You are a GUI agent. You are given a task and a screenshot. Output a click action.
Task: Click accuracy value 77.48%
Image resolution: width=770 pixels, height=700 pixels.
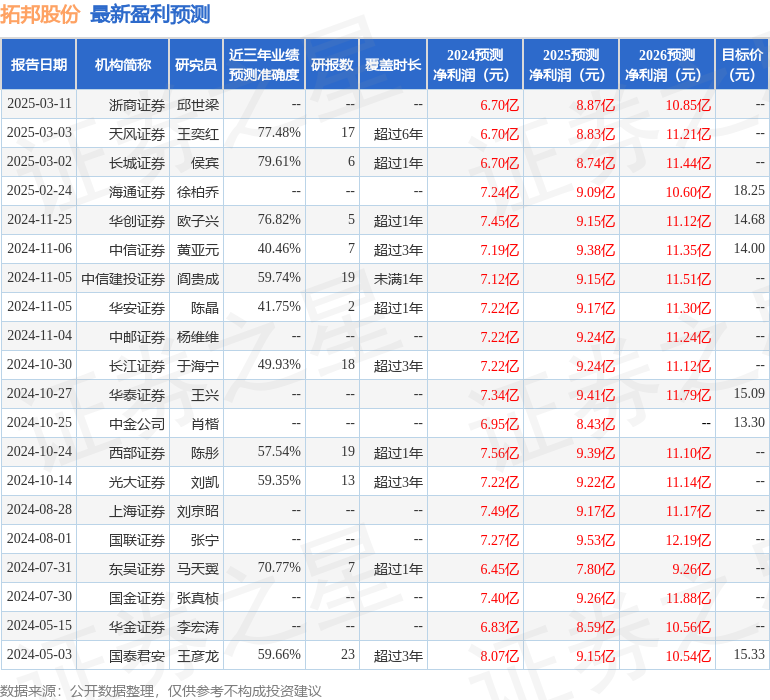(279, 133)
